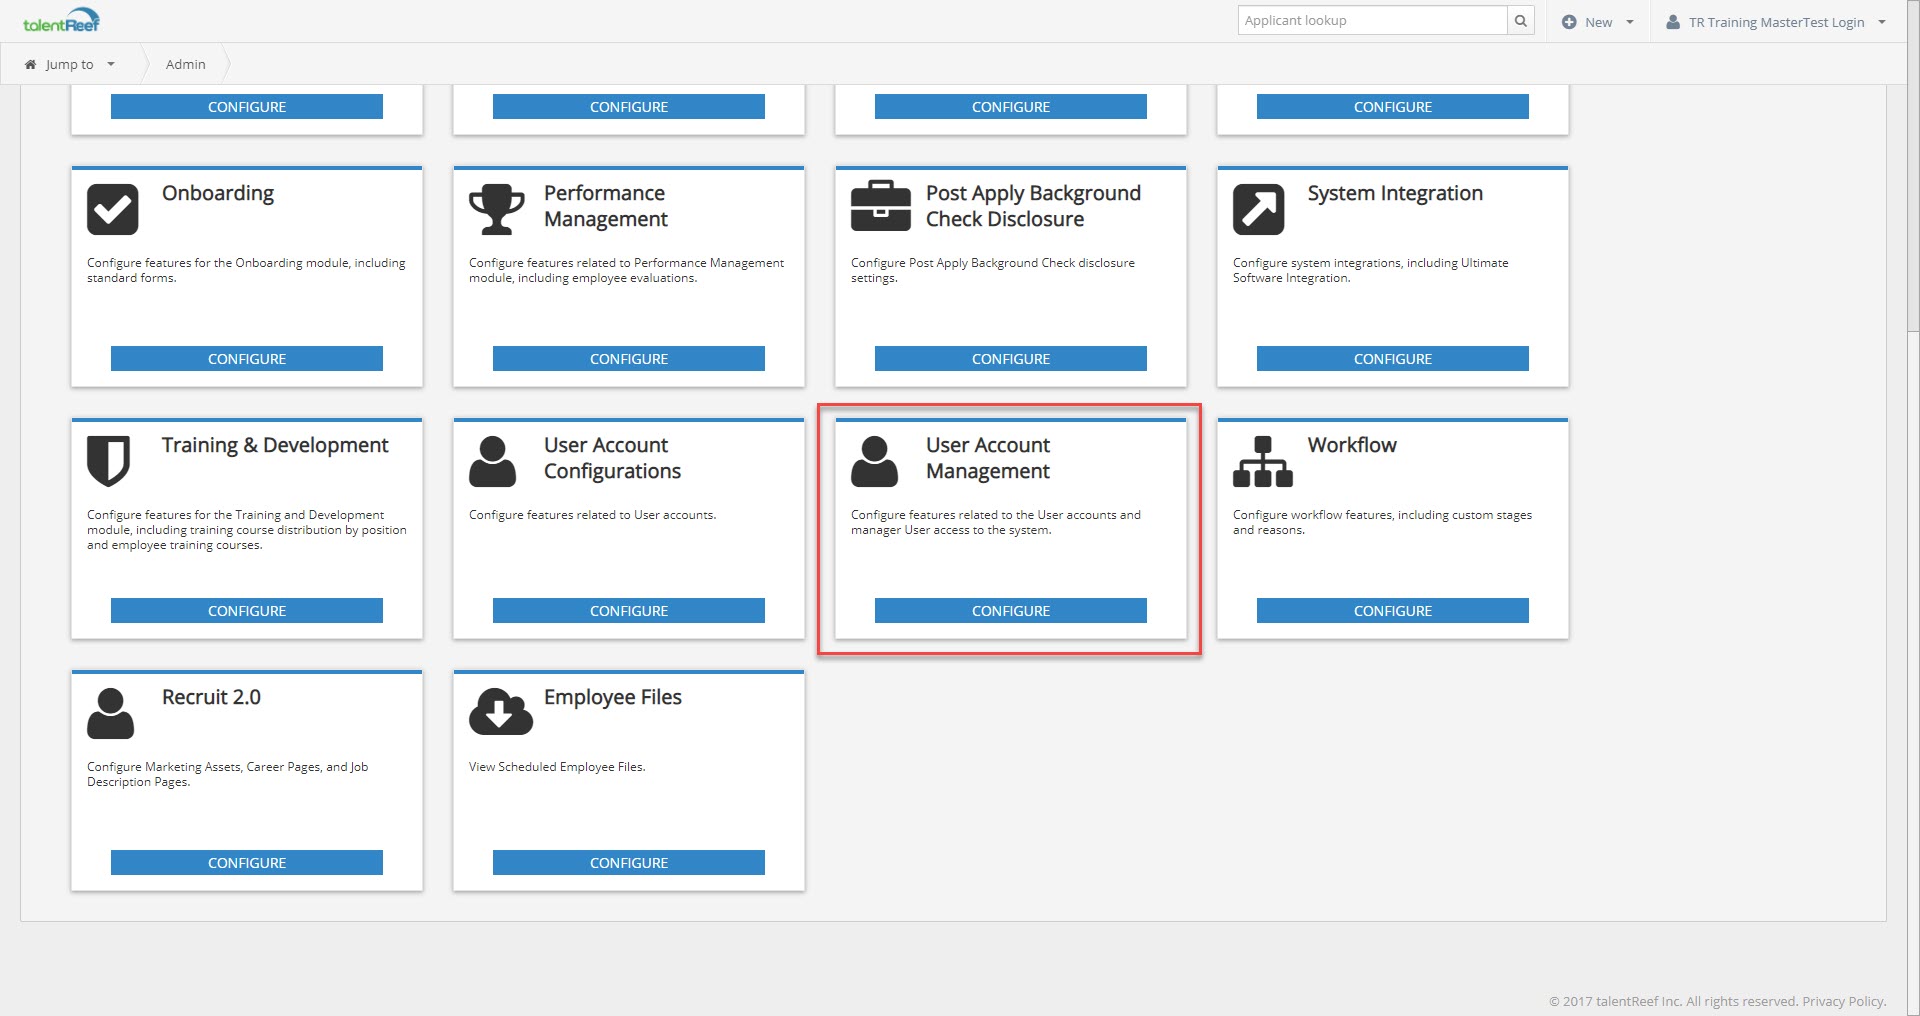Screen dimensions: 1920x1016
Task: Click the Workflow hierarchy icon
Action: point(1262,461)
